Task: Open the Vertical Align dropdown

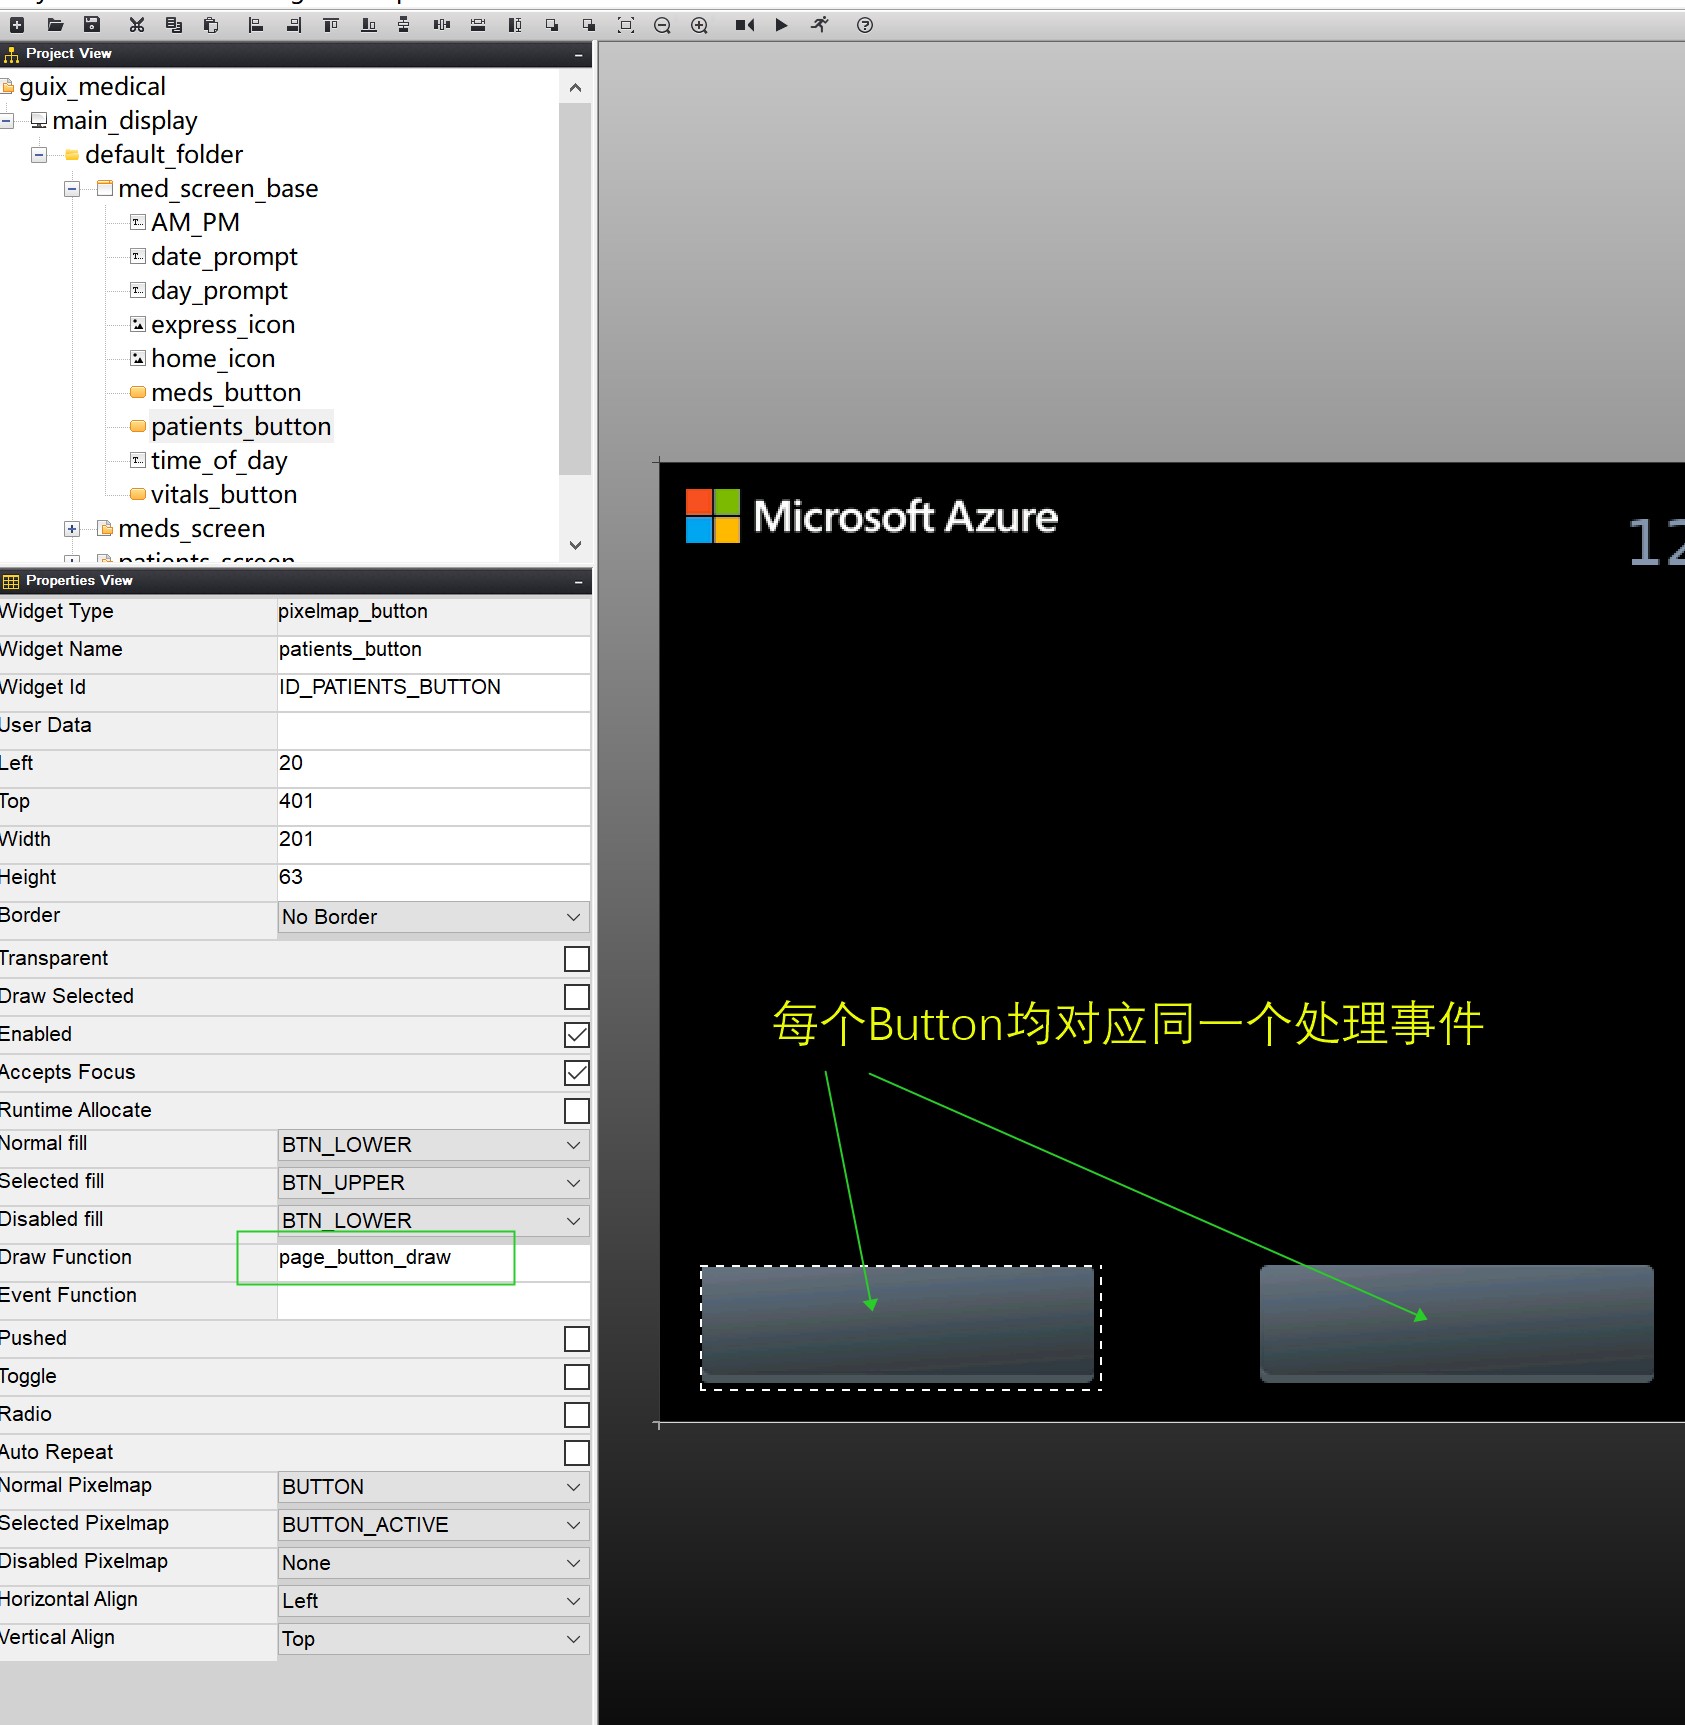Action: click(433, 1639)
